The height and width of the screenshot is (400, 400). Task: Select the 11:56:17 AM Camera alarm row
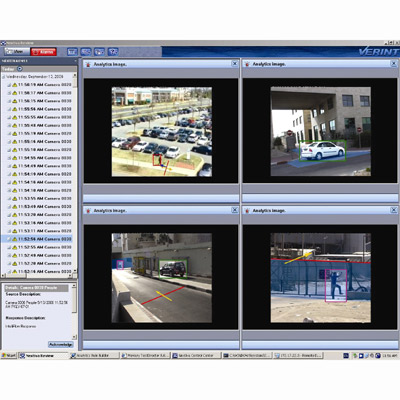[x=40, y=93]
